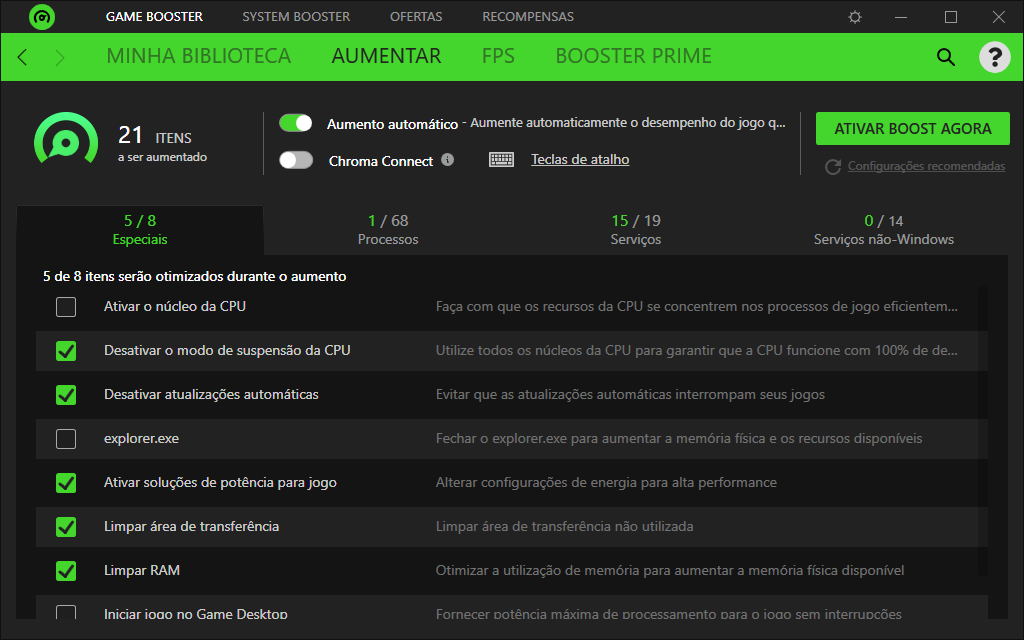The image size is (1024, 640).
Task: Go forward with the right arrow
Action: click(60, 57)
